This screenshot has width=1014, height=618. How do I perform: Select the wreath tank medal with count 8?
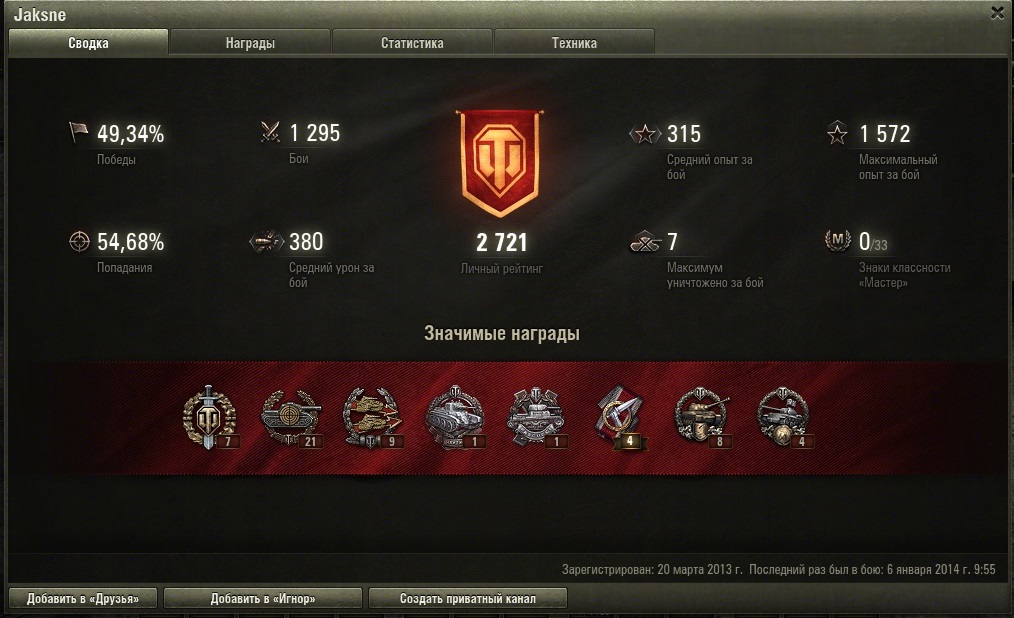(x=702, y=418)
